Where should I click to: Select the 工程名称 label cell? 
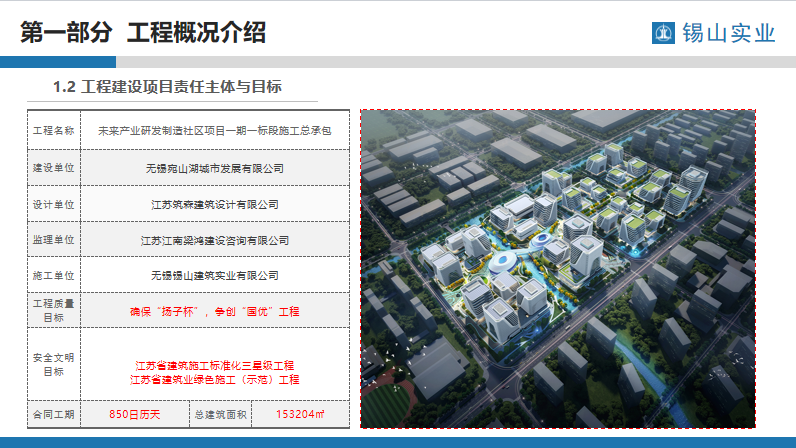click(x=54, y=130)
